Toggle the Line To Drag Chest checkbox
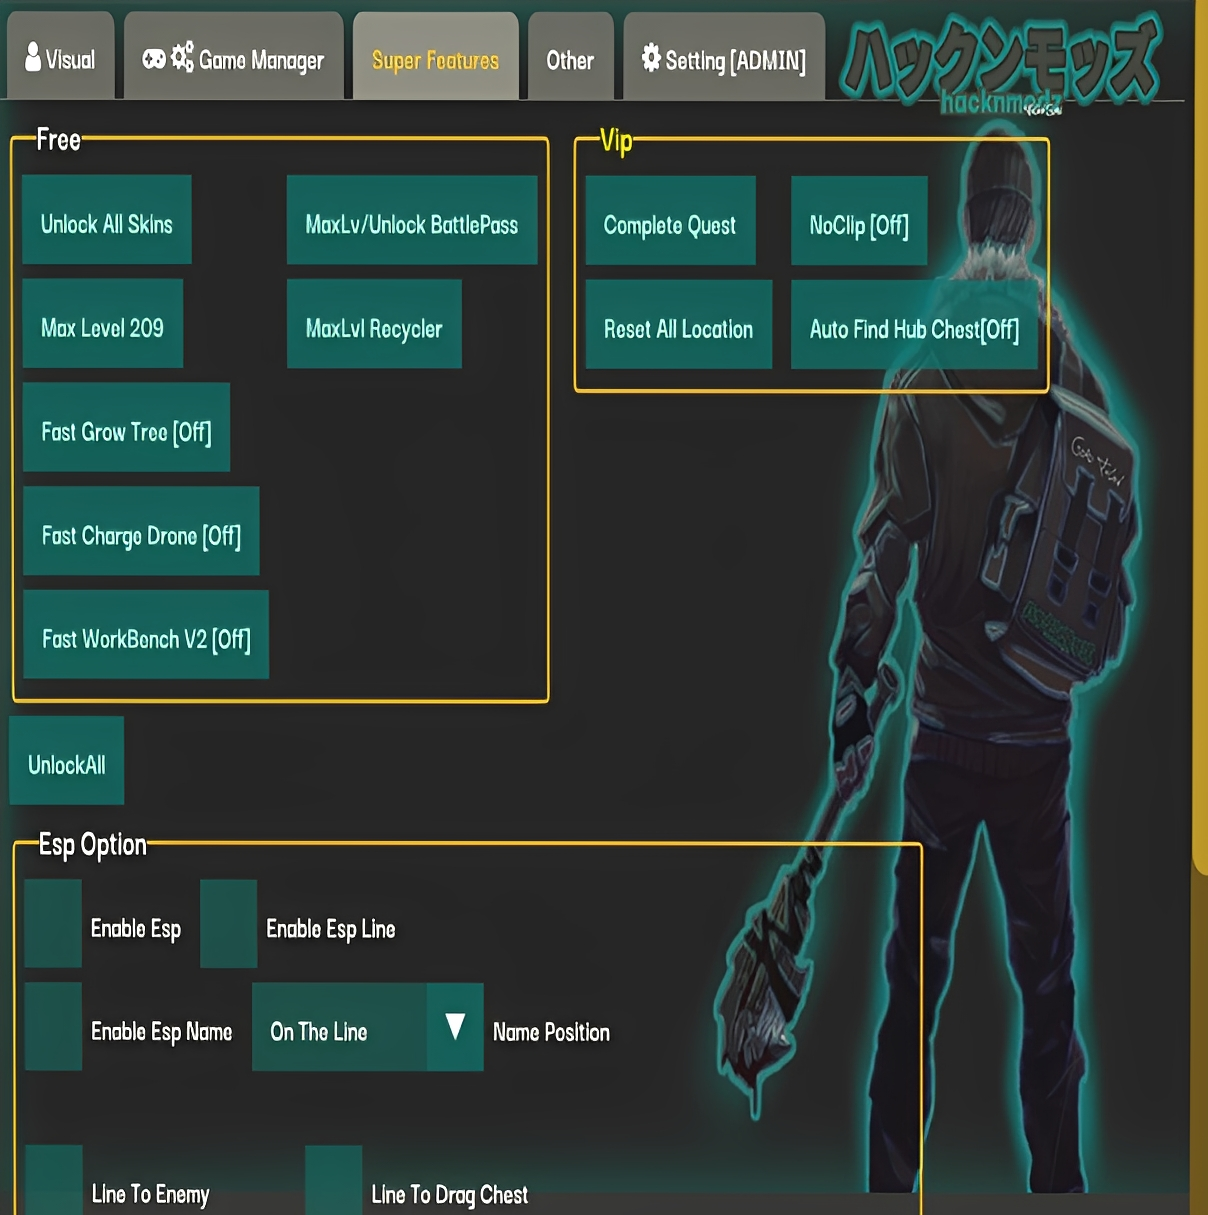This screenshot has height=1215, width=1208. pyautogui.click(x=334, y=1182)
